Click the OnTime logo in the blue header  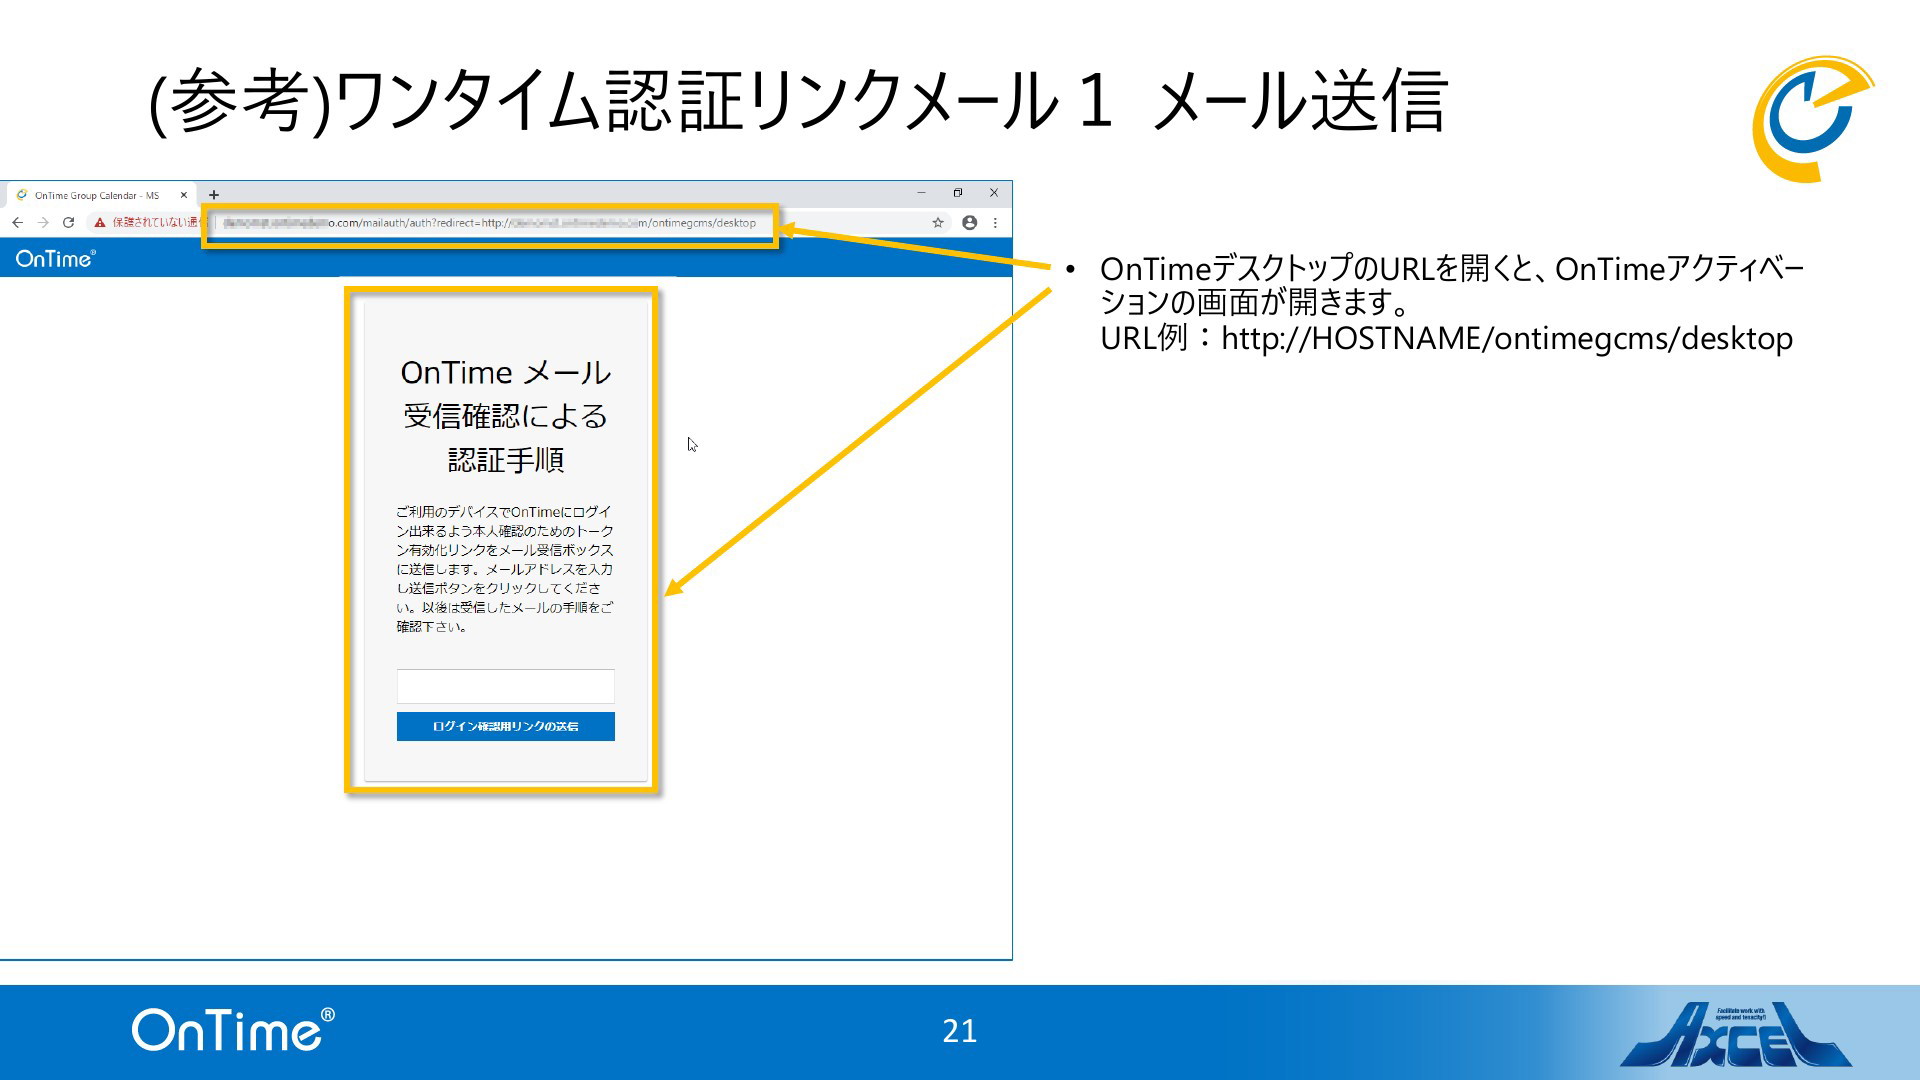tap(56, 259)
